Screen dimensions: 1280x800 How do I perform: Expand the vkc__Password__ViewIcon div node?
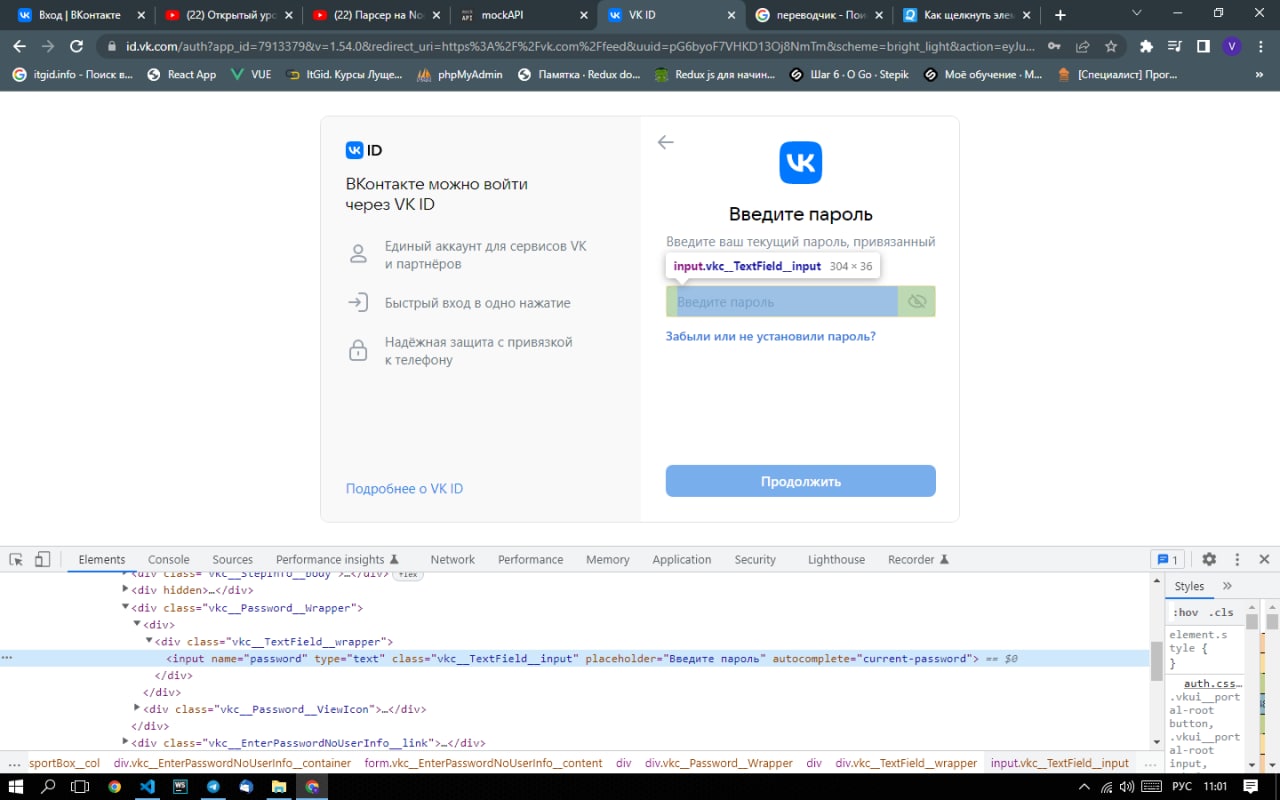tap(138, 709)
